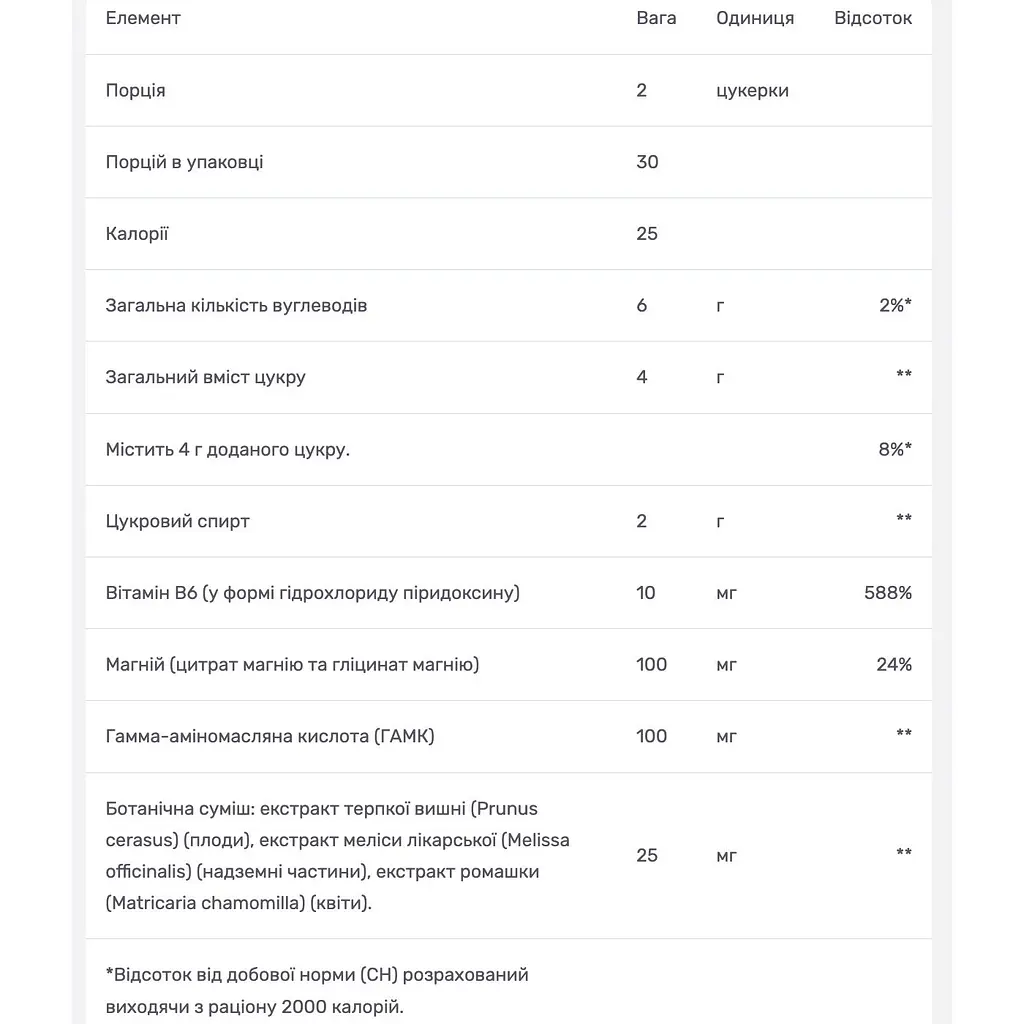
Task: Click the Елемент column header
Action: click(x=143, y=18)
